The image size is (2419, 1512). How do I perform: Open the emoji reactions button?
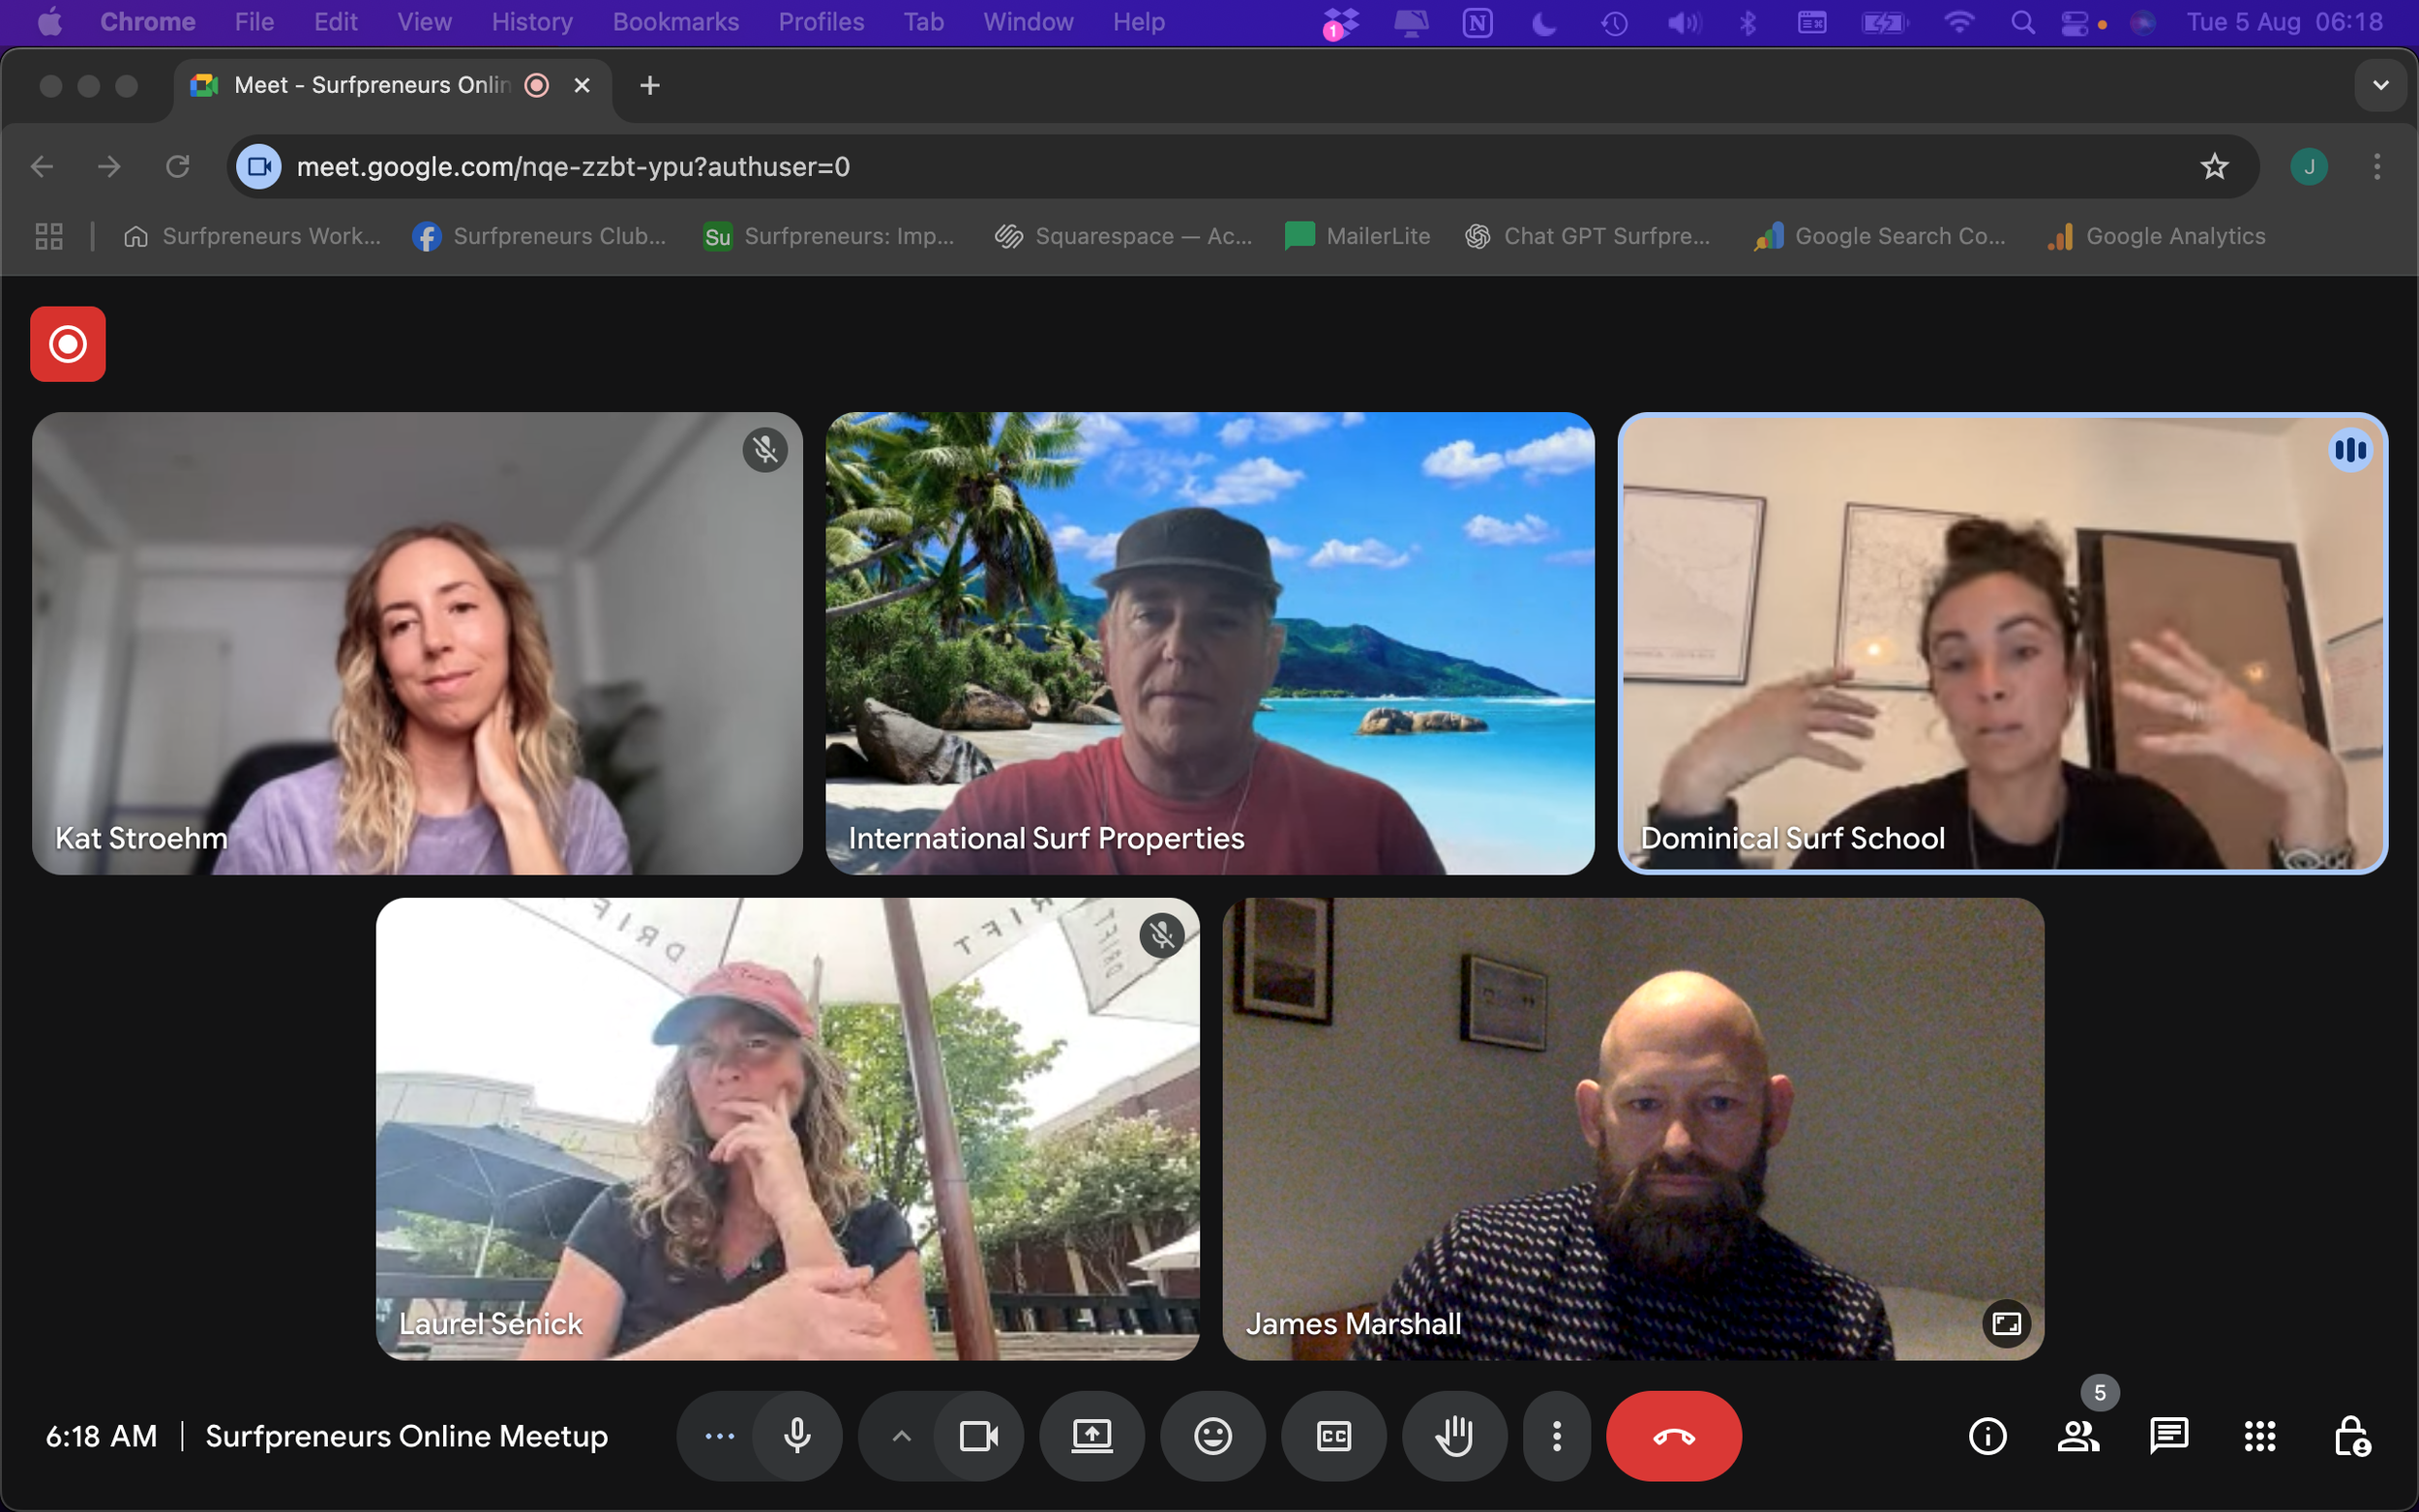click(1212, 1436)
